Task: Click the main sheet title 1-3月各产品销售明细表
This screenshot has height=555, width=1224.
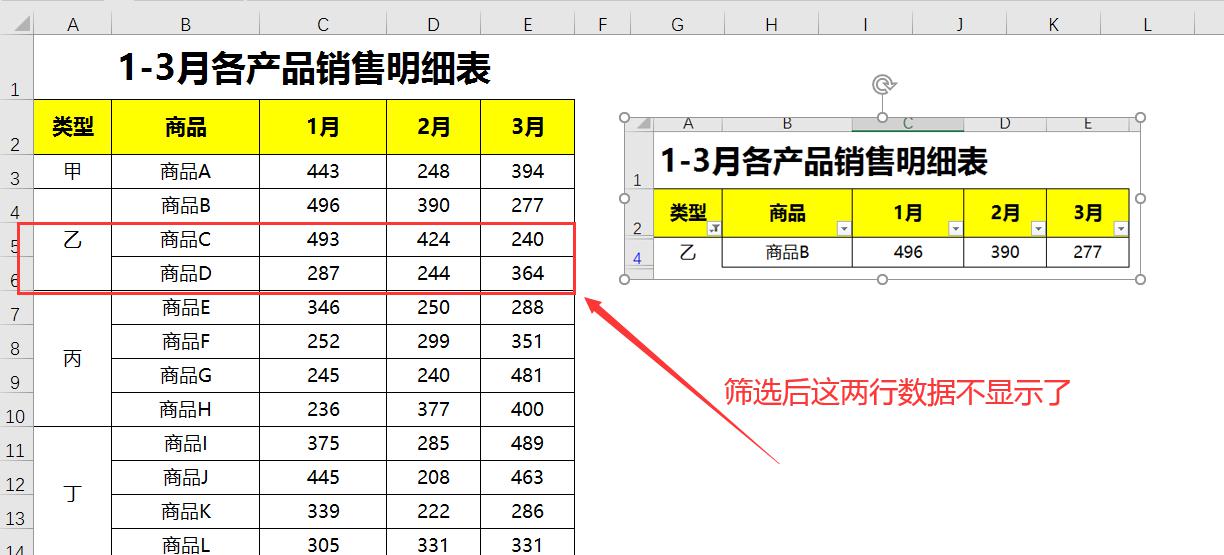Action: [305, 69]
